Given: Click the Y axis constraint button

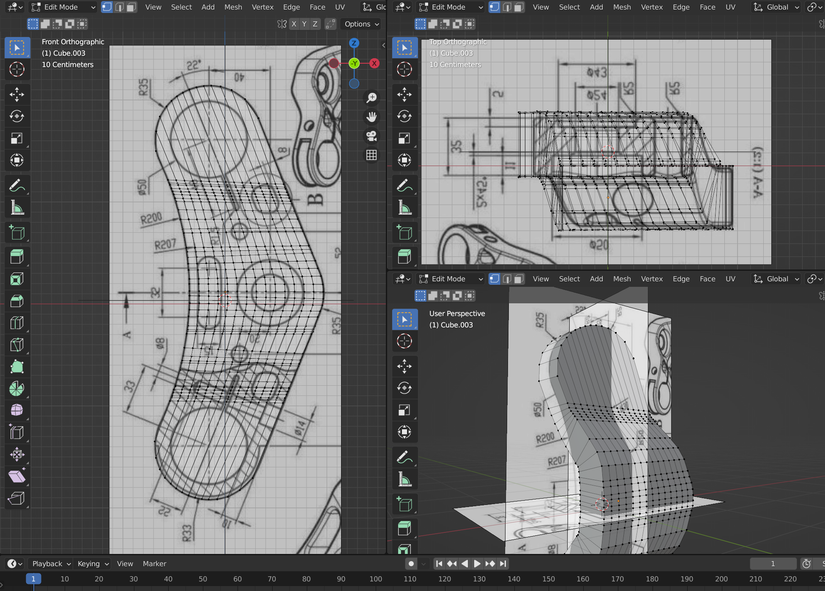Looking at the screenshot, I should click(303, 23).
